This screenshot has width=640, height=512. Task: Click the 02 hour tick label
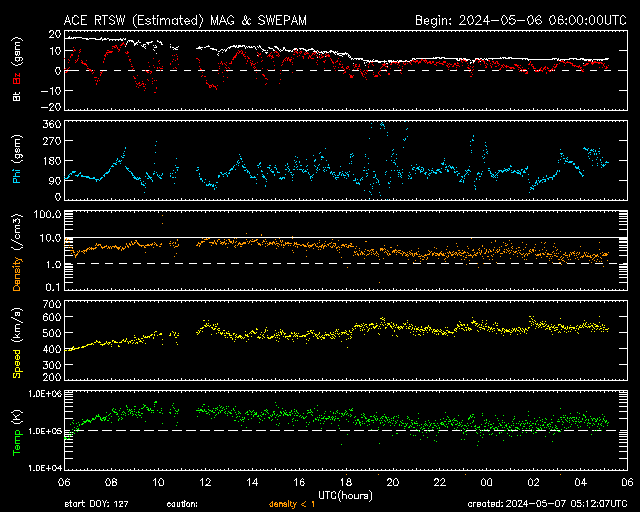(x=533, y=483)
